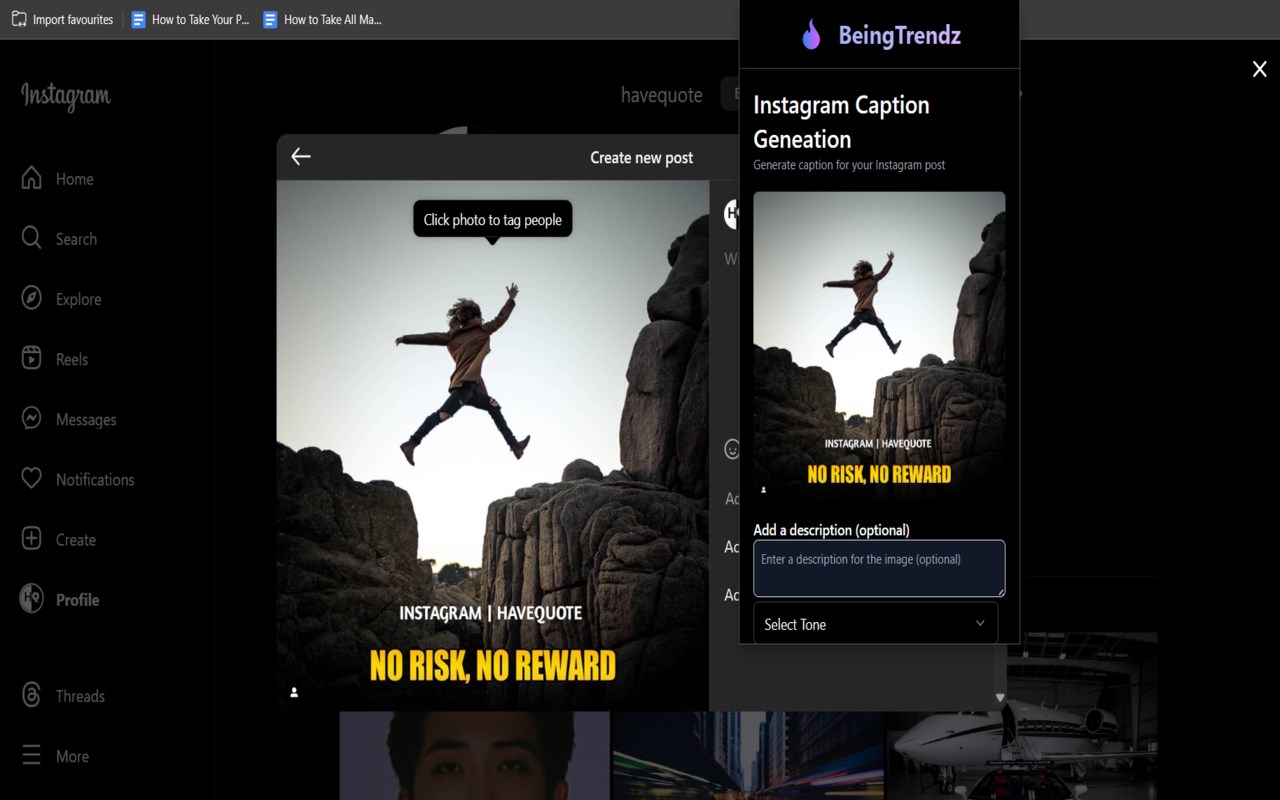Open the Messages messenger icon
This screenshot has height=800, width=1280.
click(x=32, y=418)
